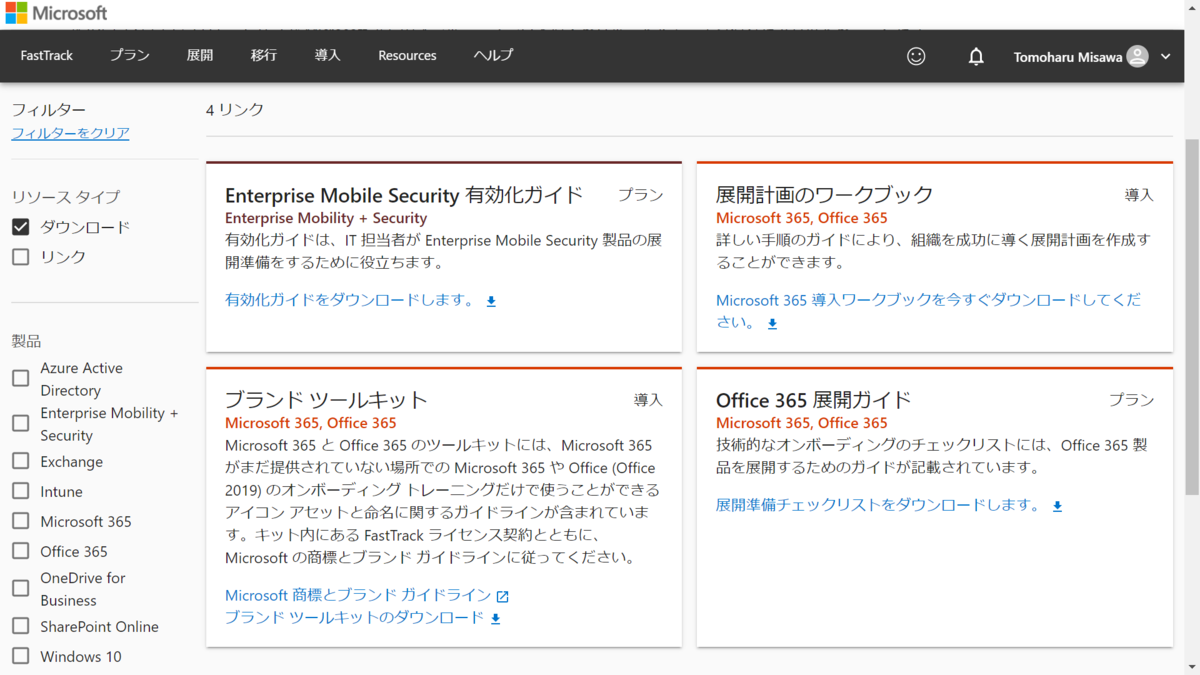The image size is (1200, 675).
Task: Click the フィルター heading
Action: coord(48,110)
